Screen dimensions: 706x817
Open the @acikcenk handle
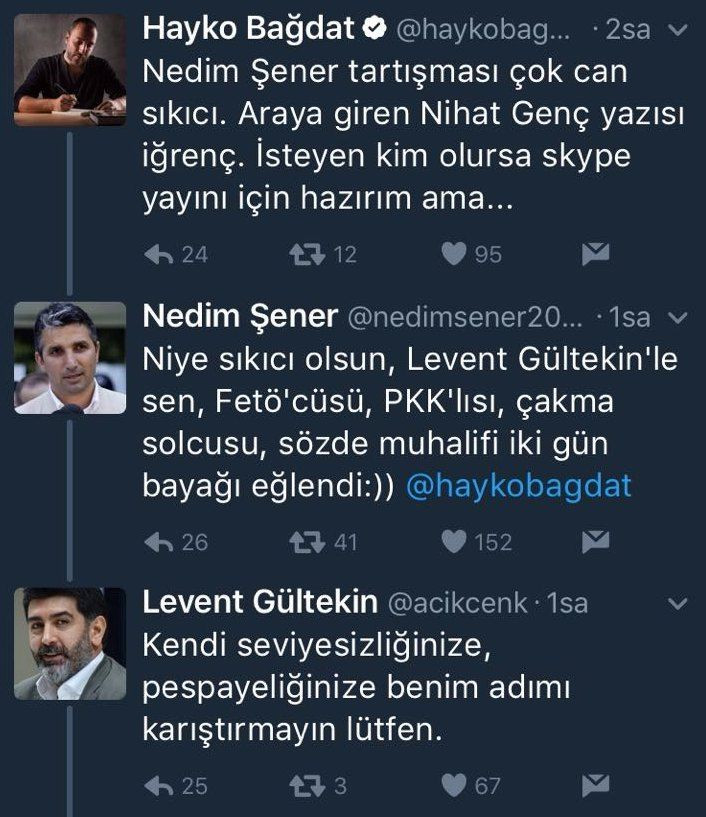(x=458, y=603)
